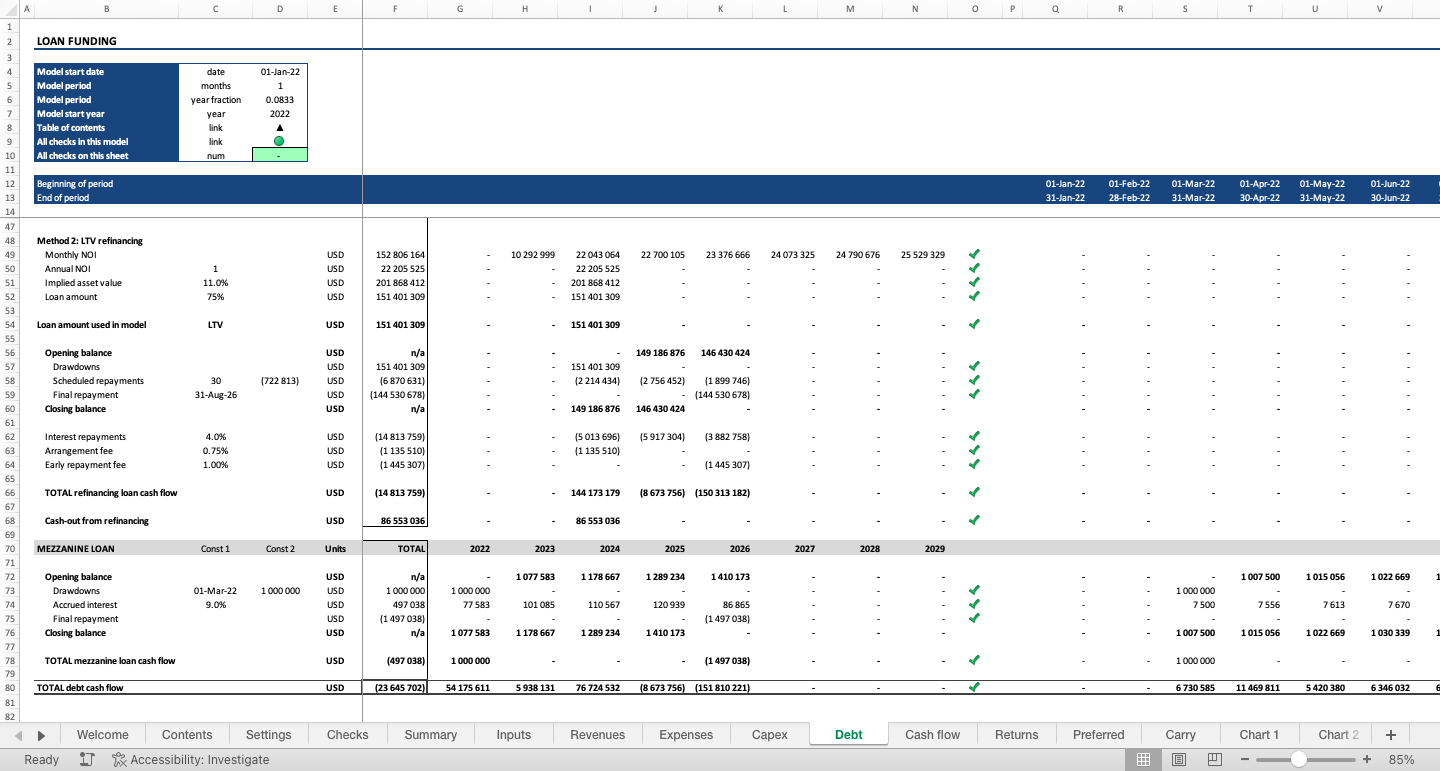
Task: Click the check mark in Monthly NOI row
Action: [x=974, y=254]
